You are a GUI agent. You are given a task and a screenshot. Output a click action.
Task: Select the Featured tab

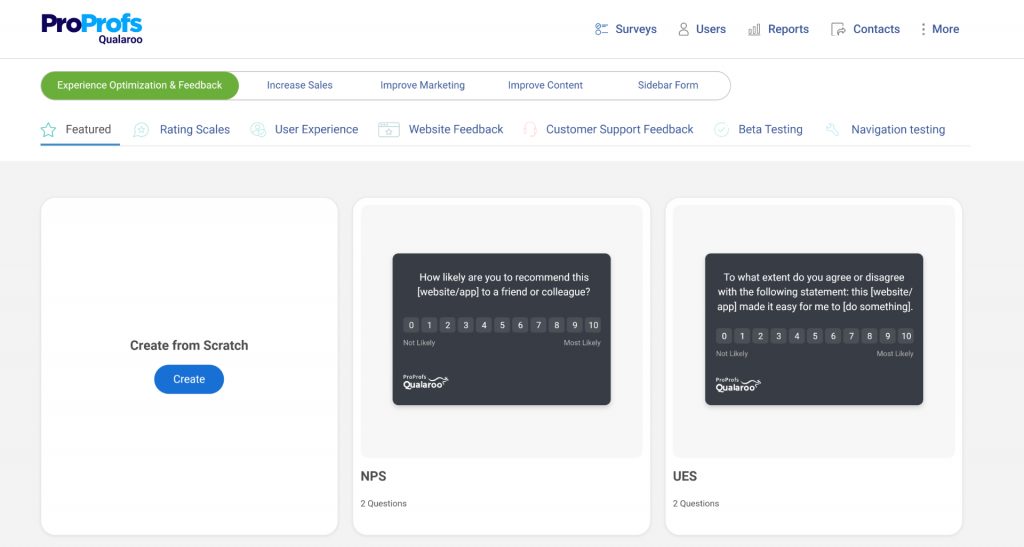(x=80, y=130)
